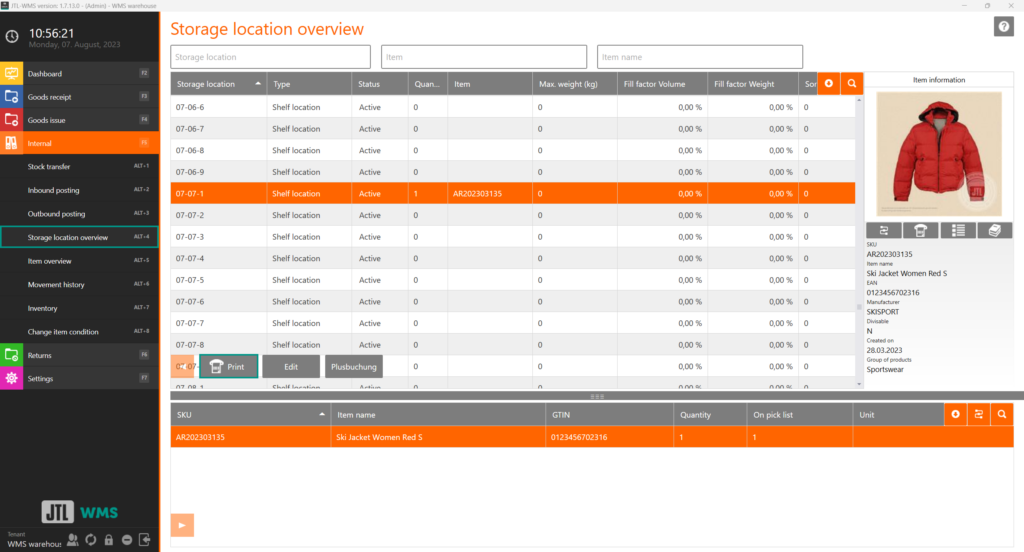Click the help question mark icon
1024x552 pixels.
point(1003,27)
